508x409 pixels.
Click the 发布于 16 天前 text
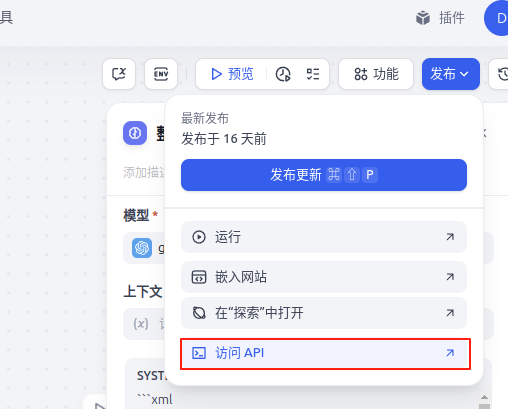pos(224,139)
